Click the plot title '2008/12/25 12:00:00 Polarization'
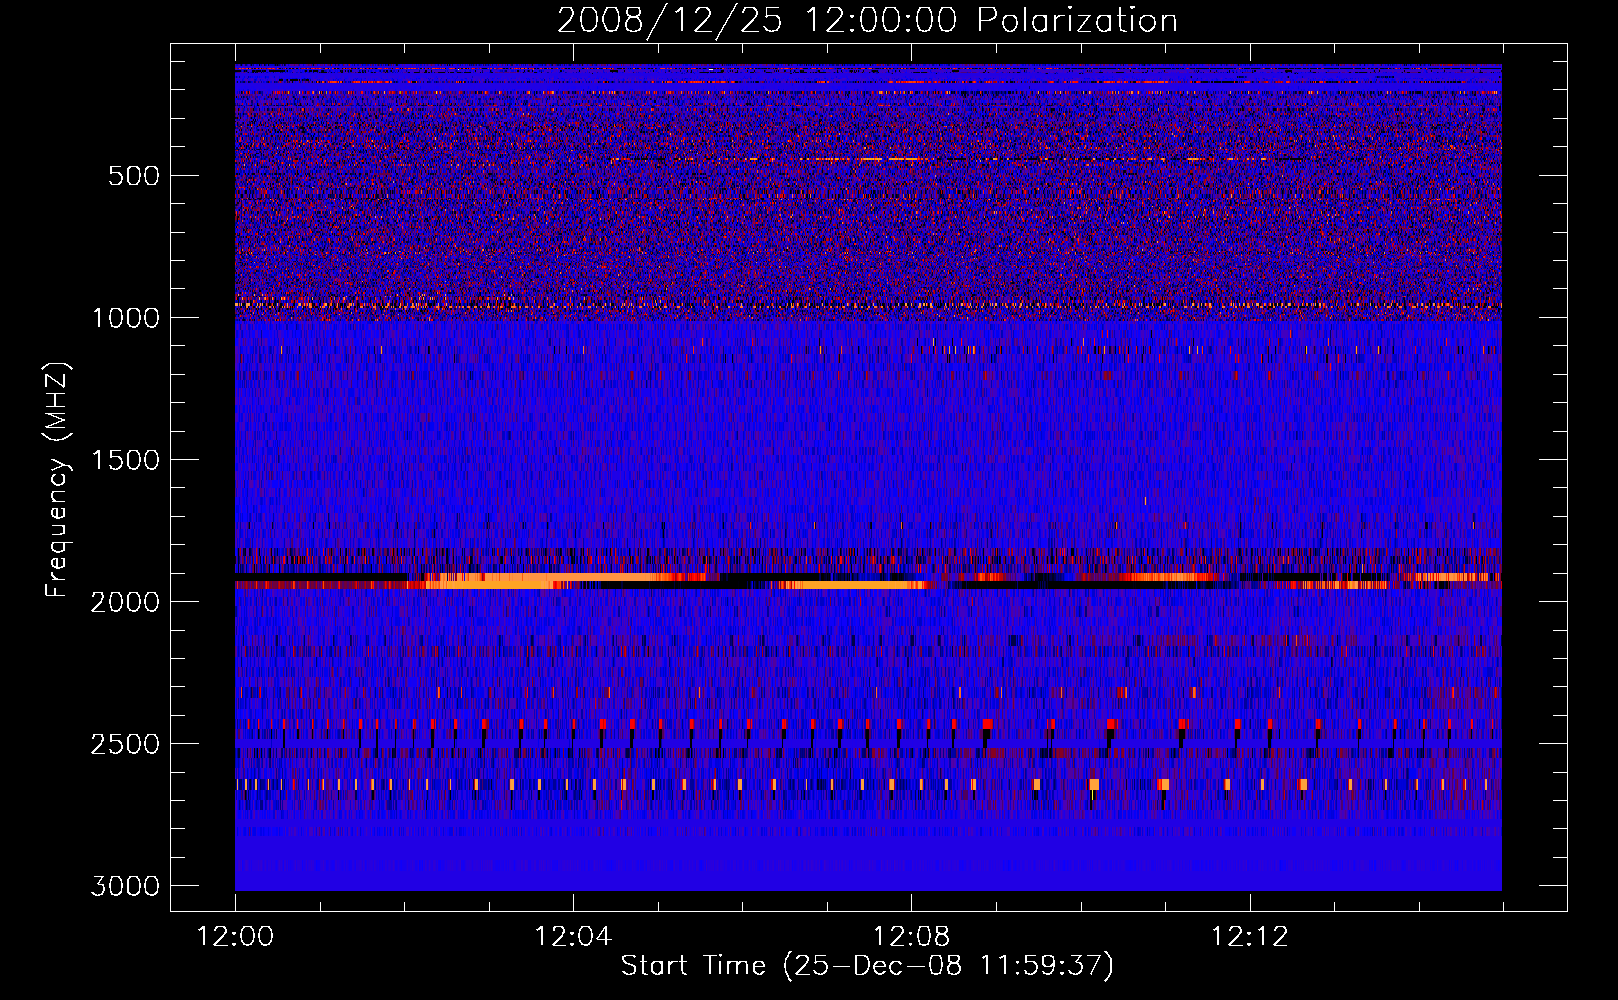 [x=867, y=20]
